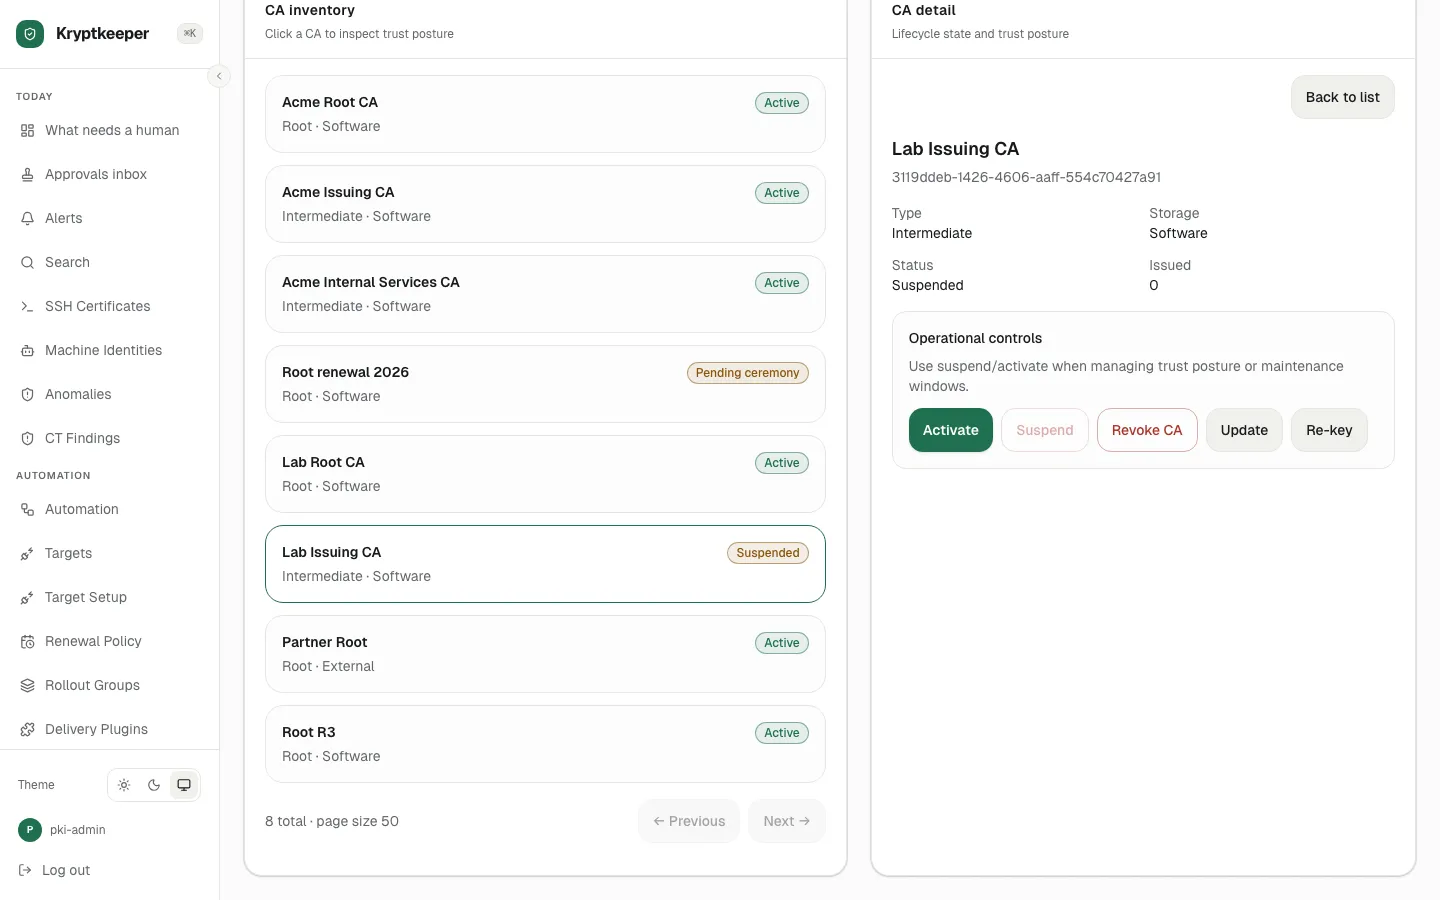Click the Renewal Policy calendar icon
1440x900 pixels.
pyautogui.click(x=27, y=642)
